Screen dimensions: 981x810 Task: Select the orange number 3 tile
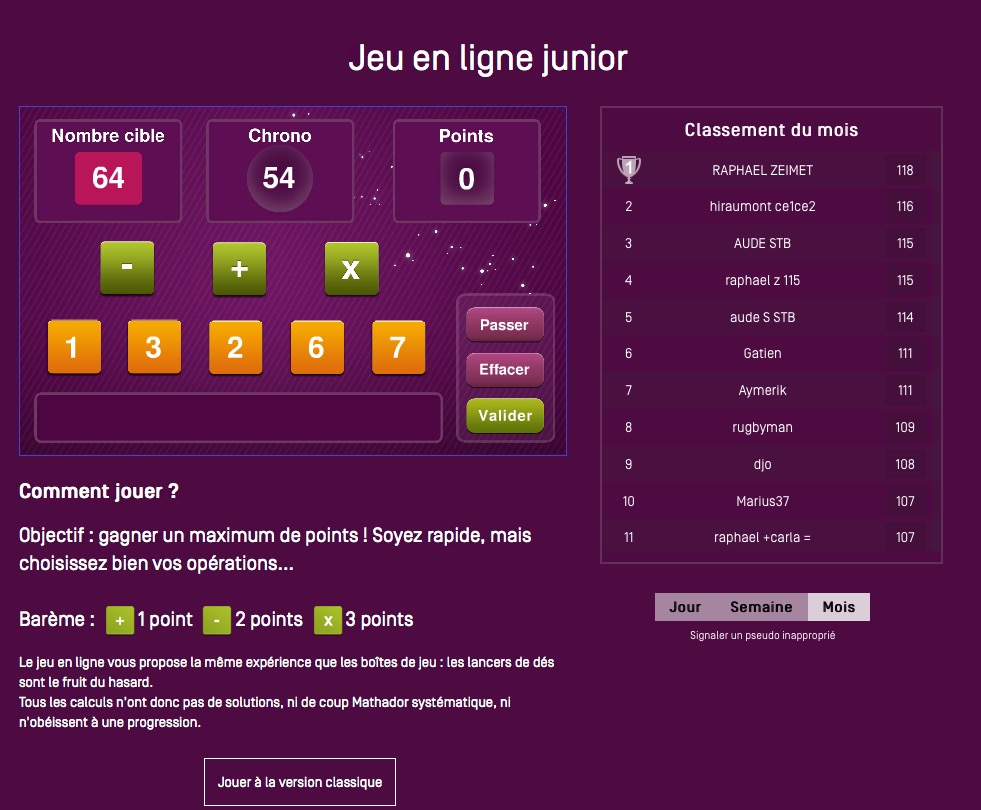[x=154, y=347]
